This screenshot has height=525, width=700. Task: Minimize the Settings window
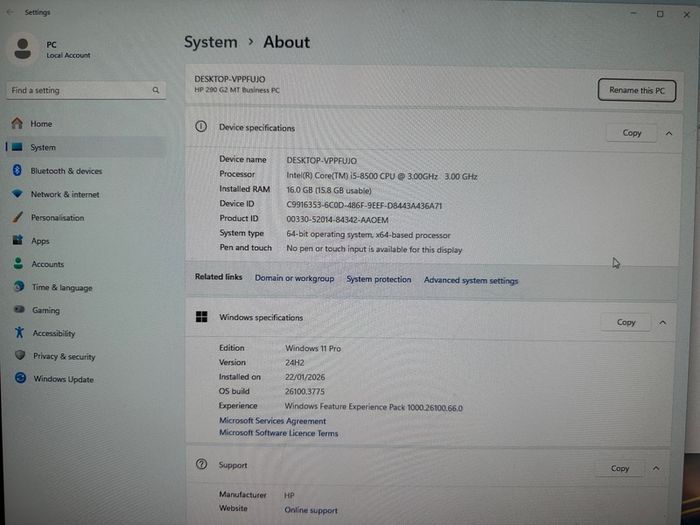coord(633,13)
